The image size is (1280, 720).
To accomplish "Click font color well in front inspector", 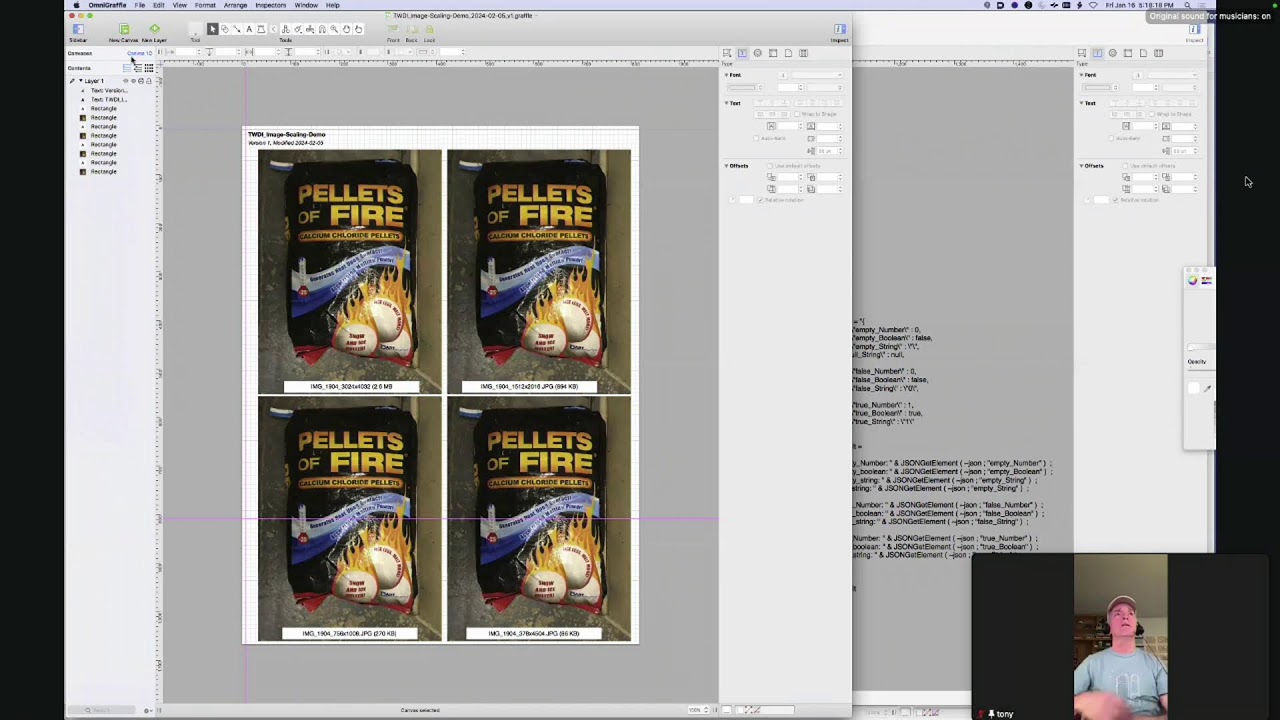I will click(x=743, y=88).
